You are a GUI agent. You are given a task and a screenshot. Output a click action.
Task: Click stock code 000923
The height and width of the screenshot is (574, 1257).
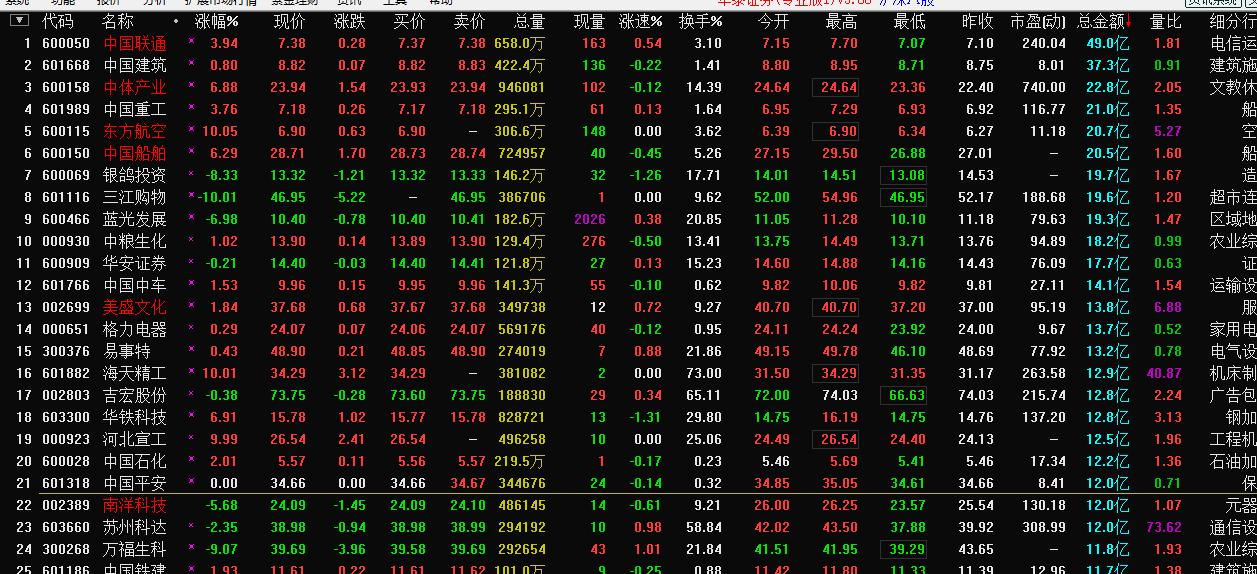point(66,439)
